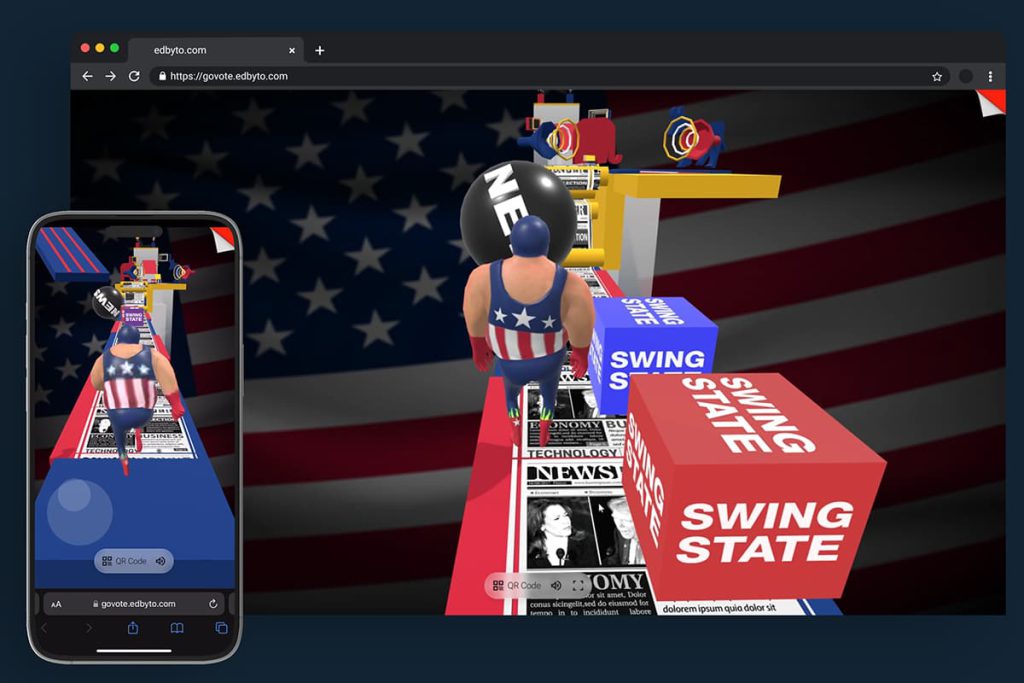
Task: Enter fullscreen using the expand icon
Action: pos(578,585)
